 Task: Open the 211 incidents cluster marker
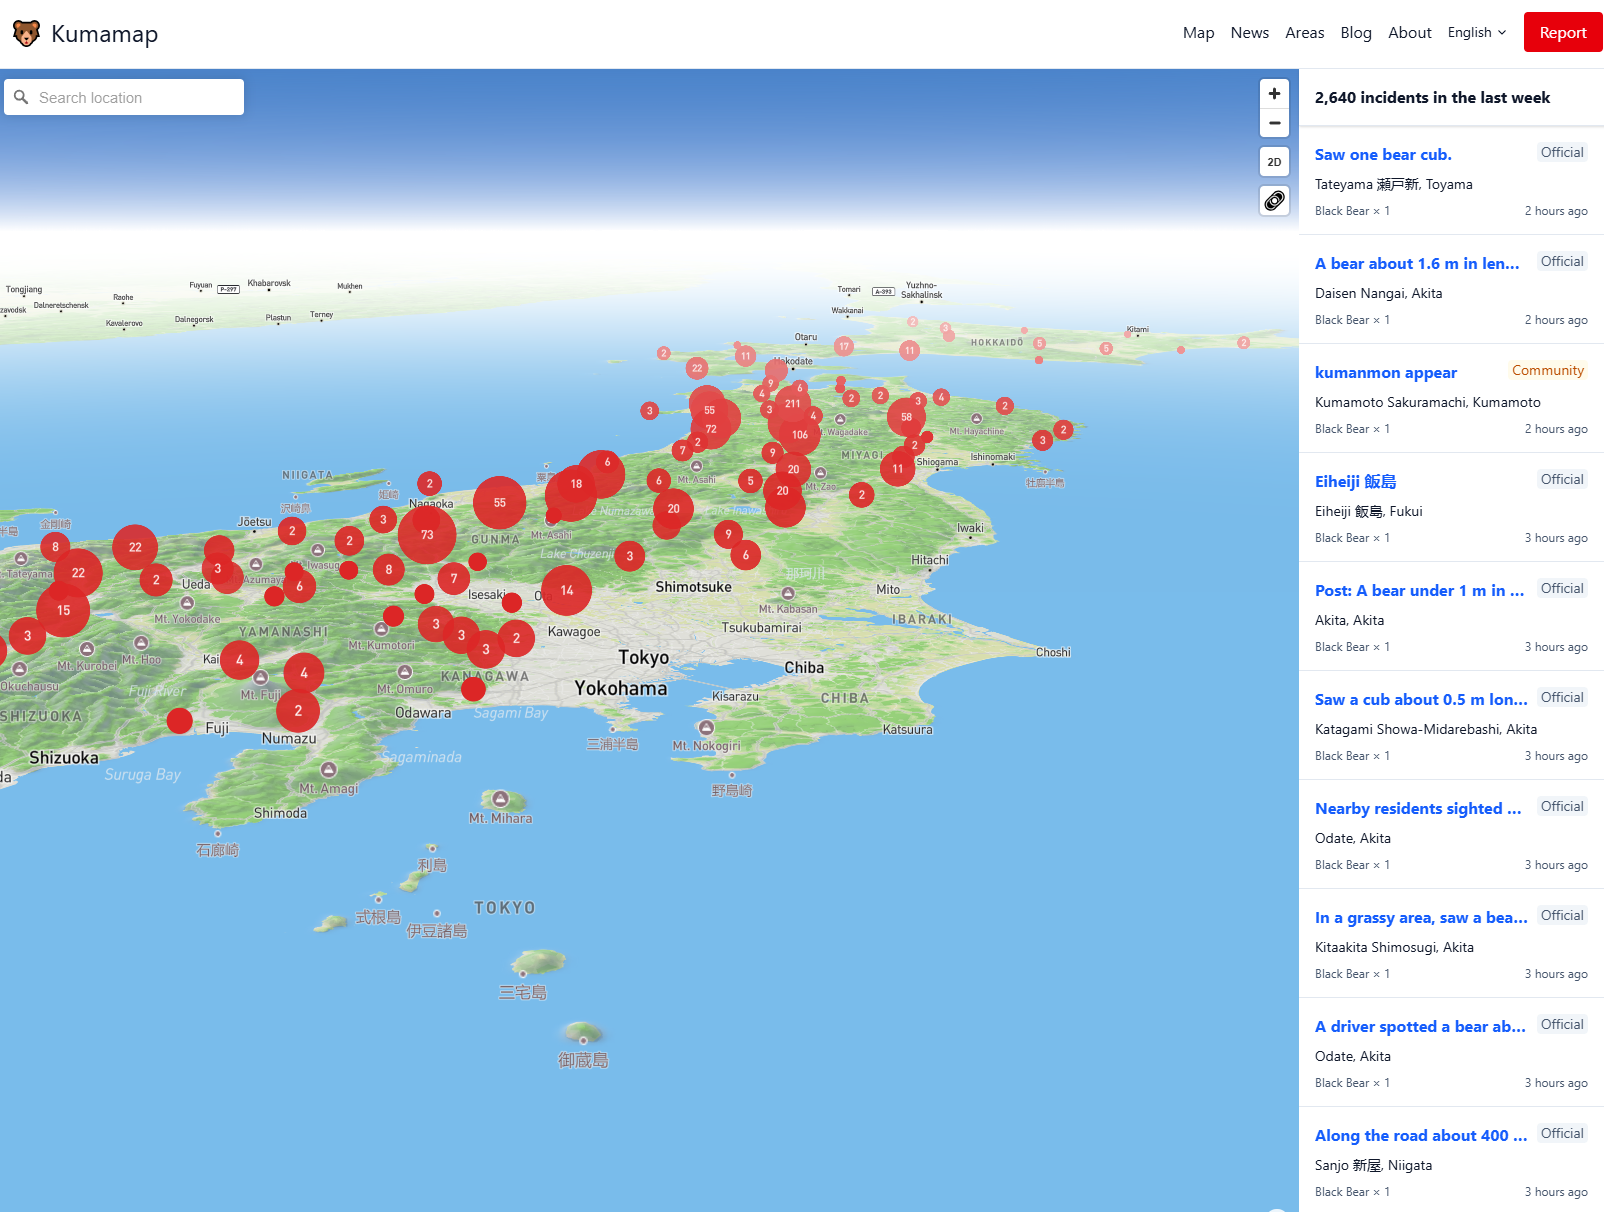[792, 404]
